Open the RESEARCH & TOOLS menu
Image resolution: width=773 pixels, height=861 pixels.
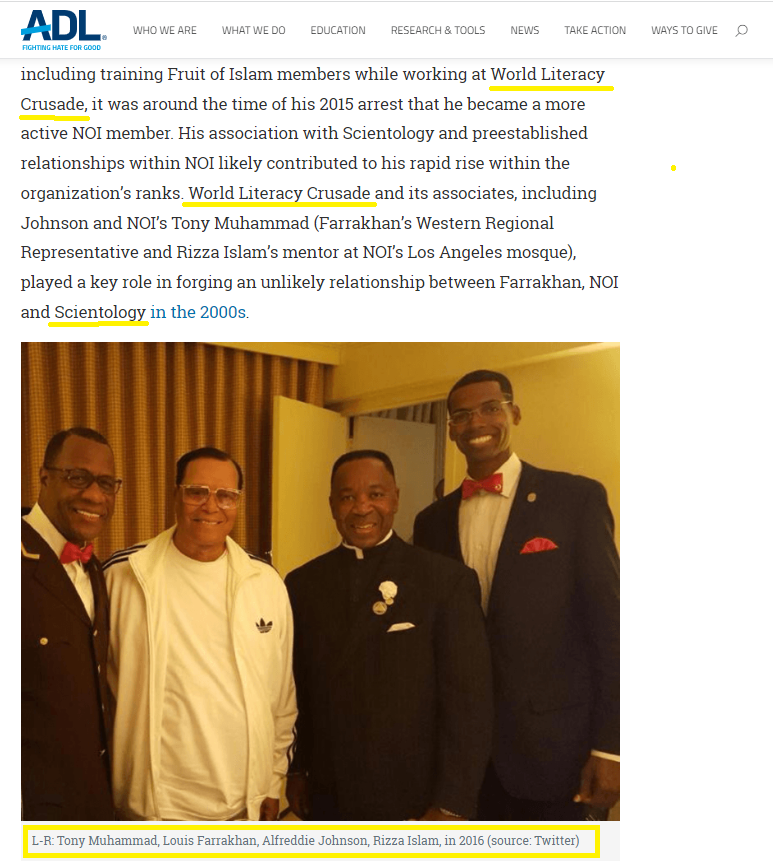pyautogui.click(x=438, y=30)
